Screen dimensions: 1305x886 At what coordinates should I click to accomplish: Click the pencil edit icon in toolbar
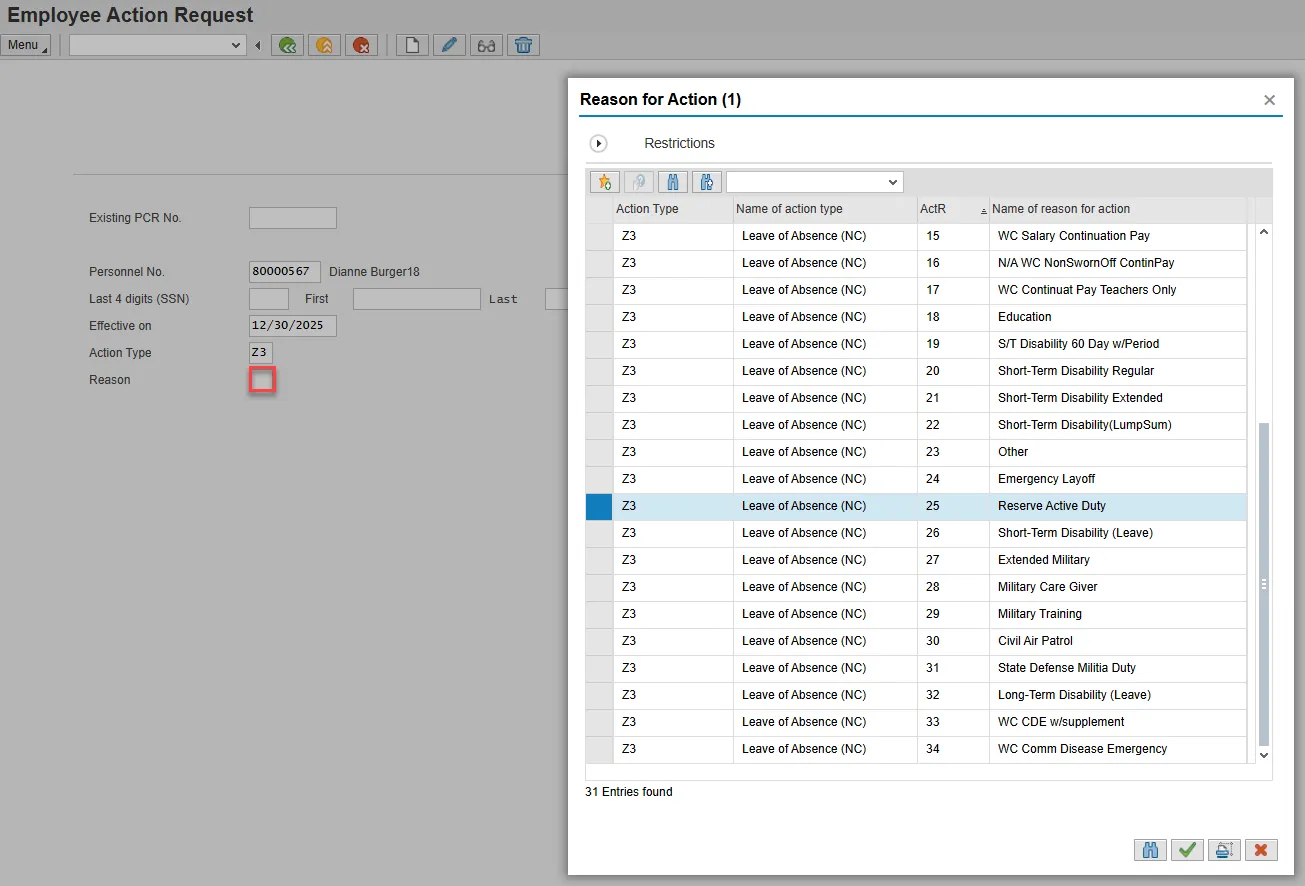(449, 45)
